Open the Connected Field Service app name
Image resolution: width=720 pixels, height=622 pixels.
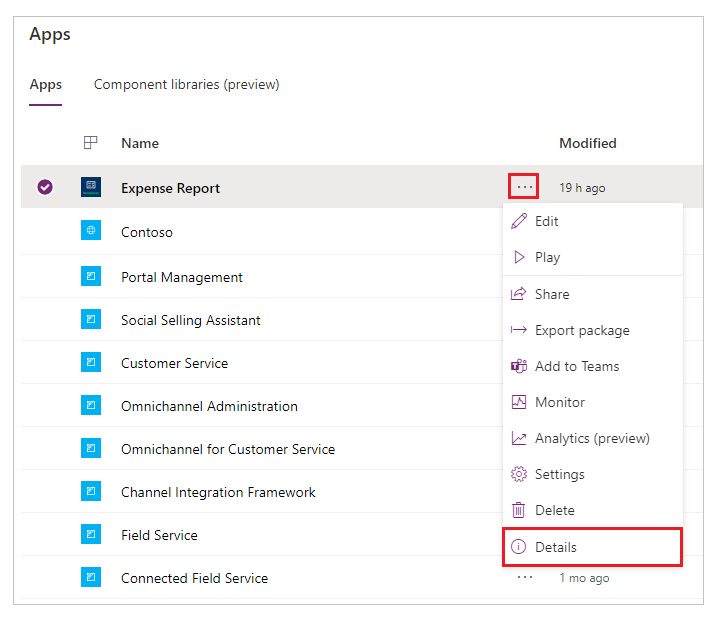coord(195,578)
